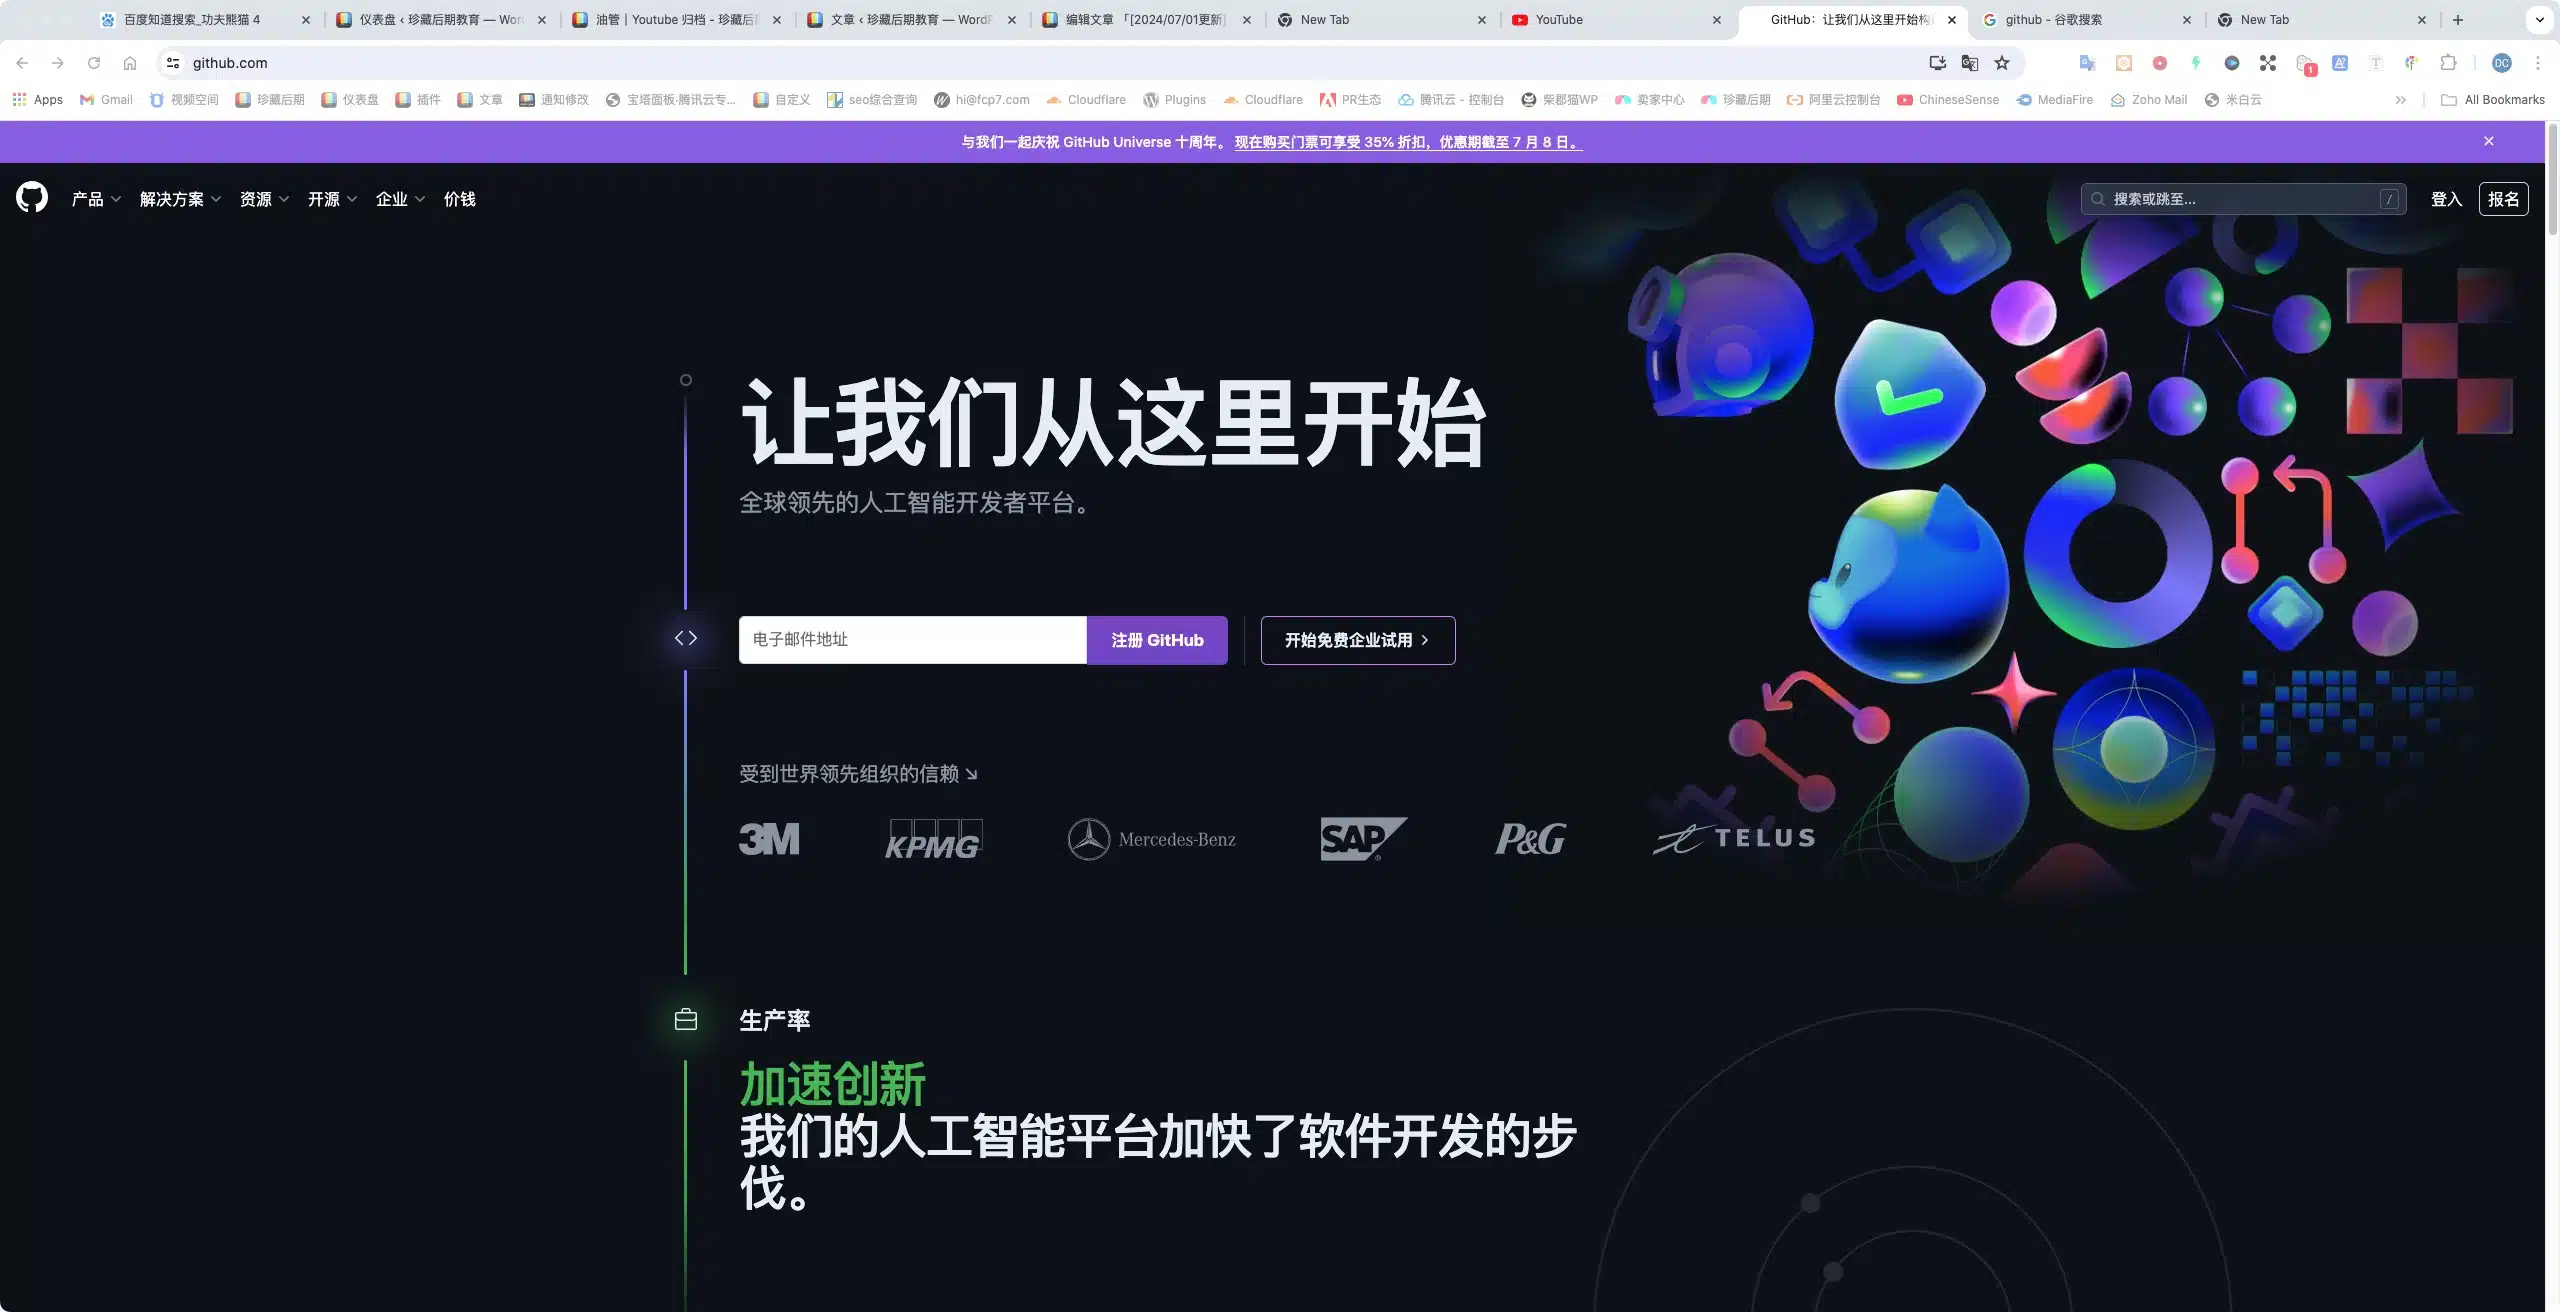Reload the page with the refresh icon
The image size is (2560, 1312).
[x=94, y=63]
